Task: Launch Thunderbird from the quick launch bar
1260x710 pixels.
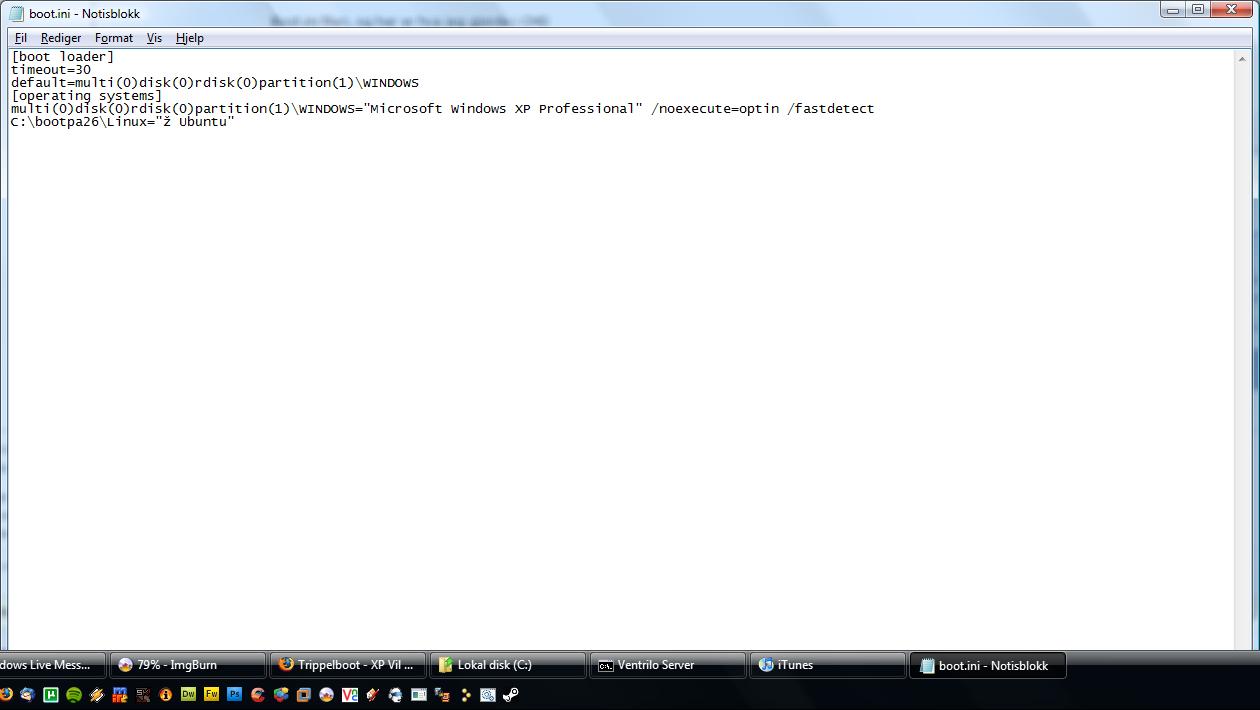Action: coord(27,694)
